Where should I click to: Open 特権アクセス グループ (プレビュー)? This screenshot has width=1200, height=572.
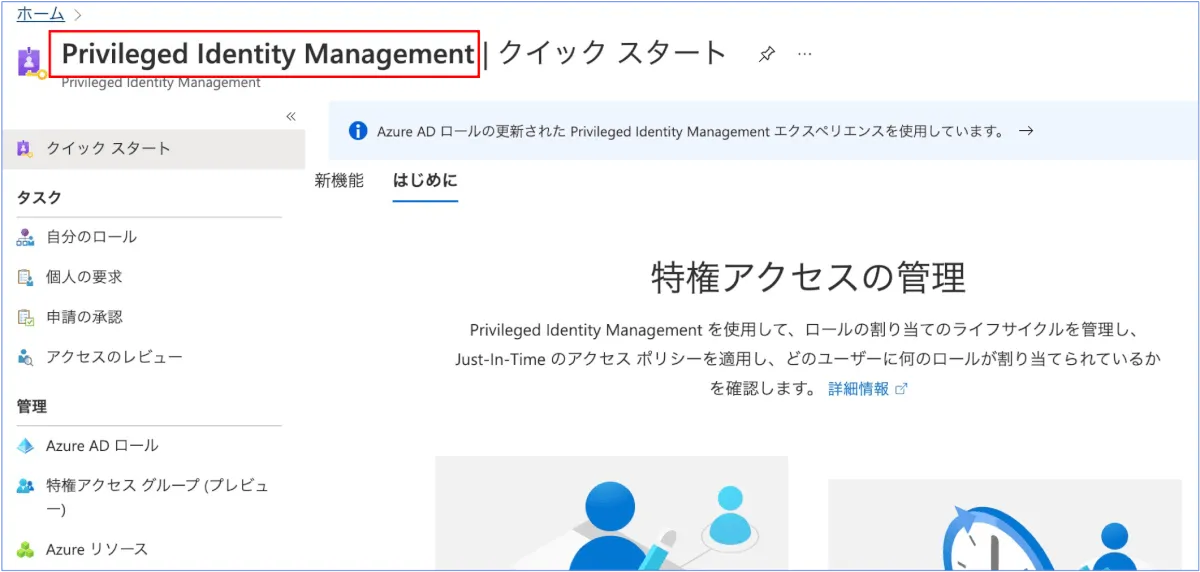[157, 497]
